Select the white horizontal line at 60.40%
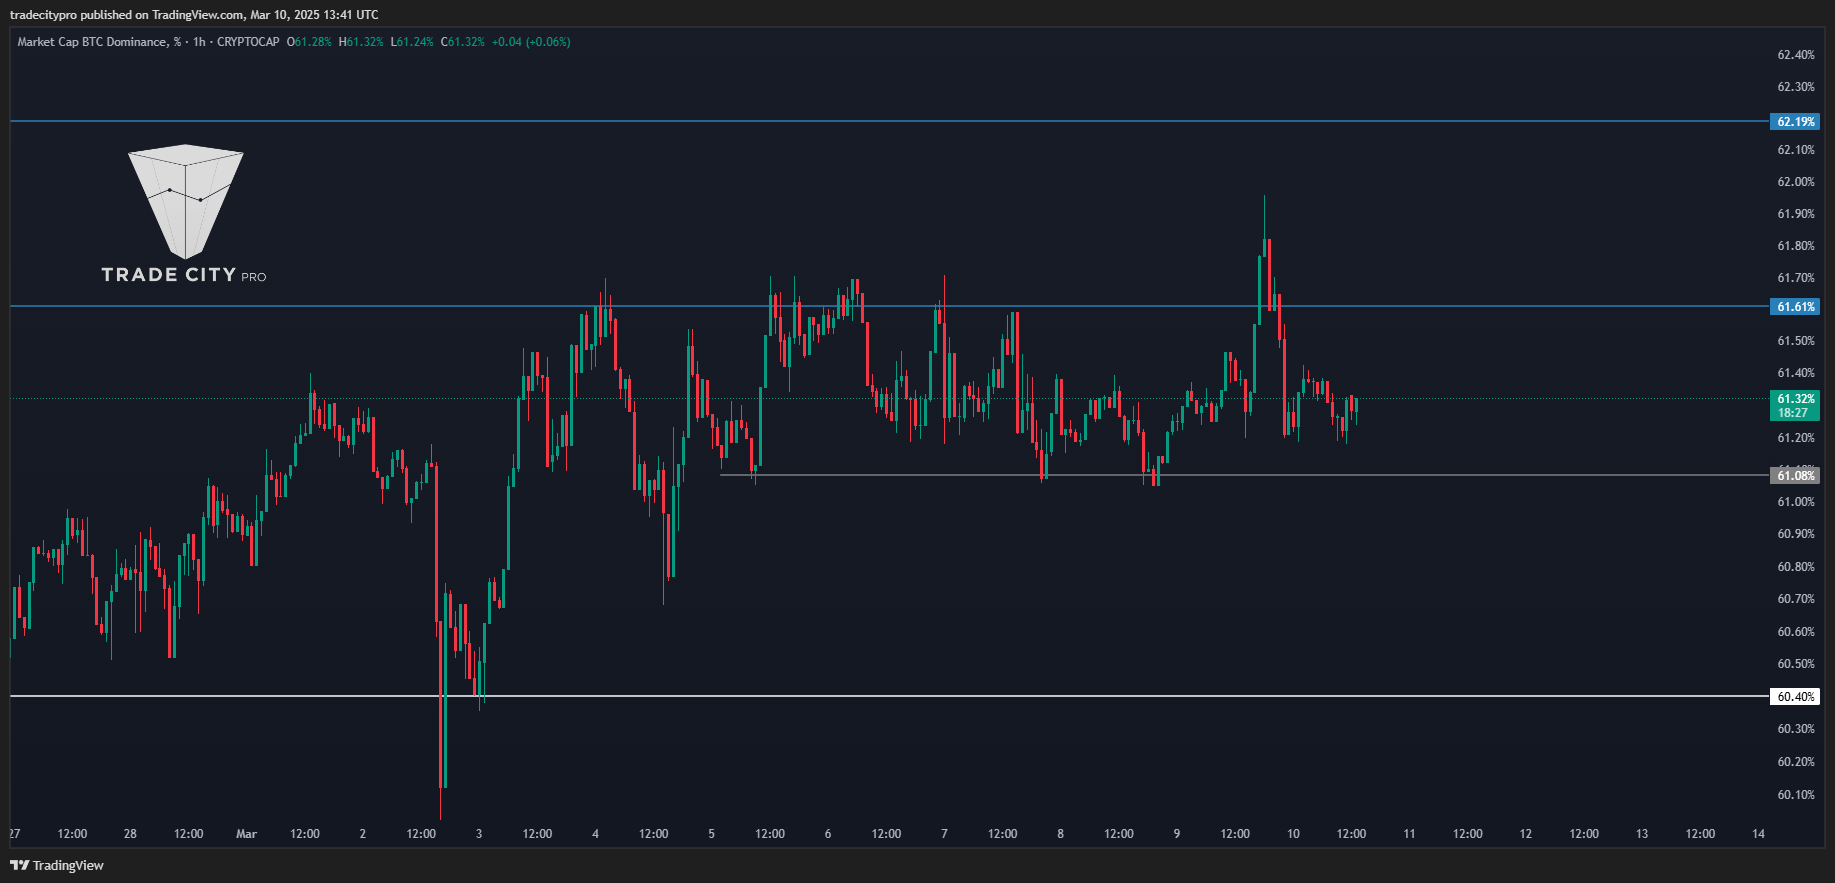This screenshot has height=883, width=1835. point(890,696)
